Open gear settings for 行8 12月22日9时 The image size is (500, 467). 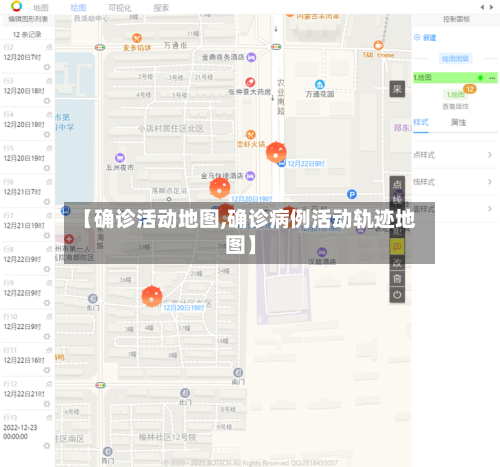coord(47,269)
